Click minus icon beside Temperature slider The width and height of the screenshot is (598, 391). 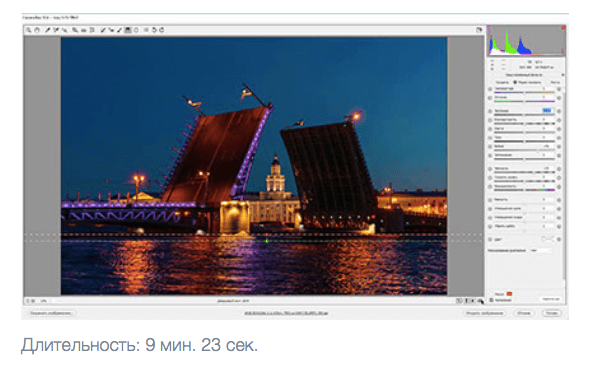490,89
